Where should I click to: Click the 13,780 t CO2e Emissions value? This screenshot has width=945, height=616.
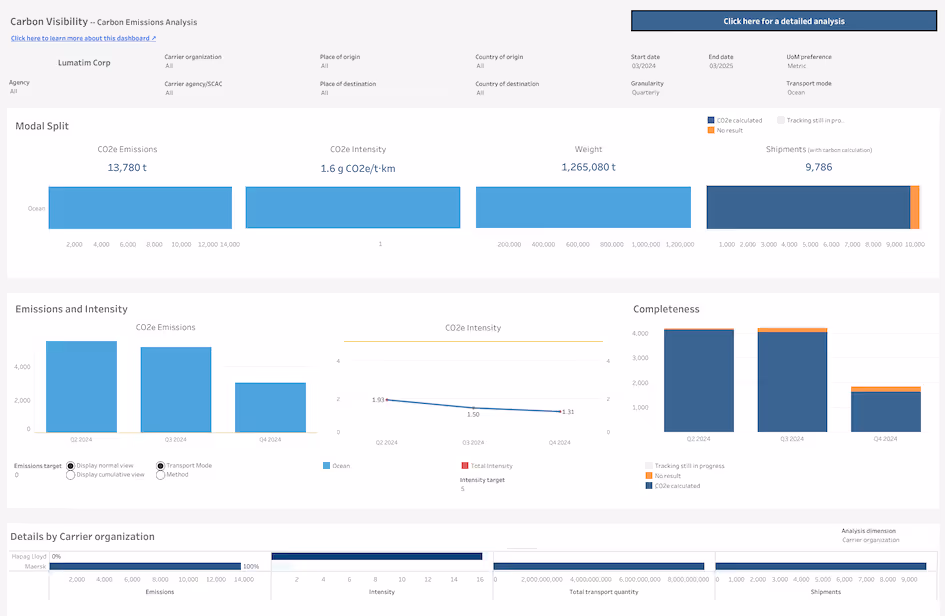(x=127, y=168)
